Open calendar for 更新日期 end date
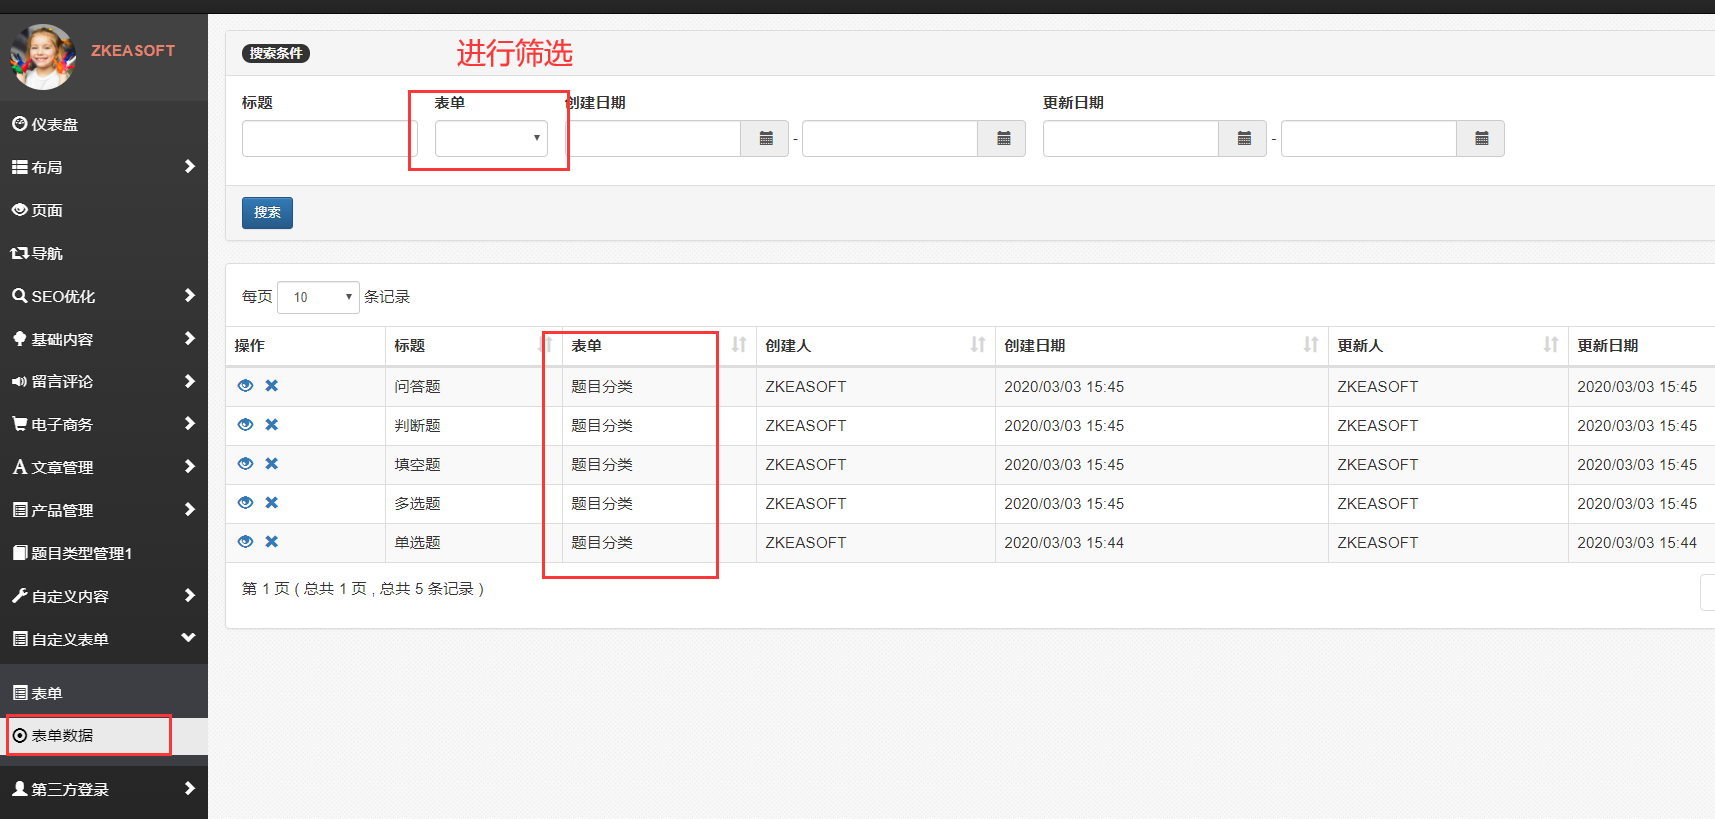The width and height of the screenshot is (1715, 819). [1481, 139]
